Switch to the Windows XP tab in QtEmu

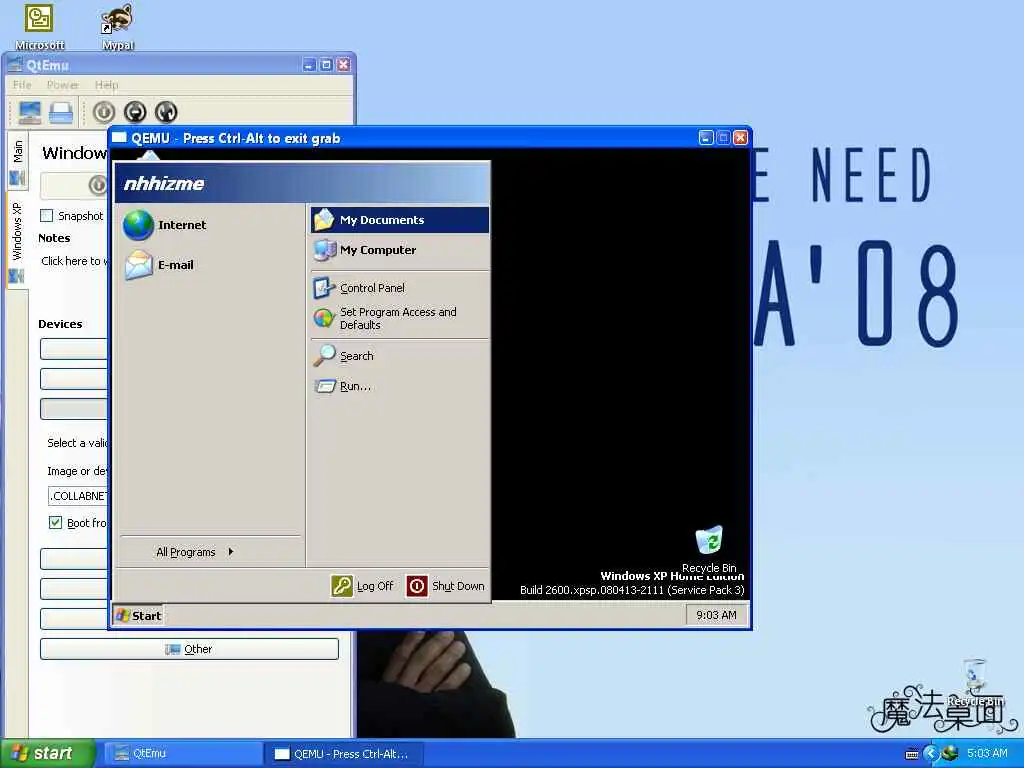[17, 242]
